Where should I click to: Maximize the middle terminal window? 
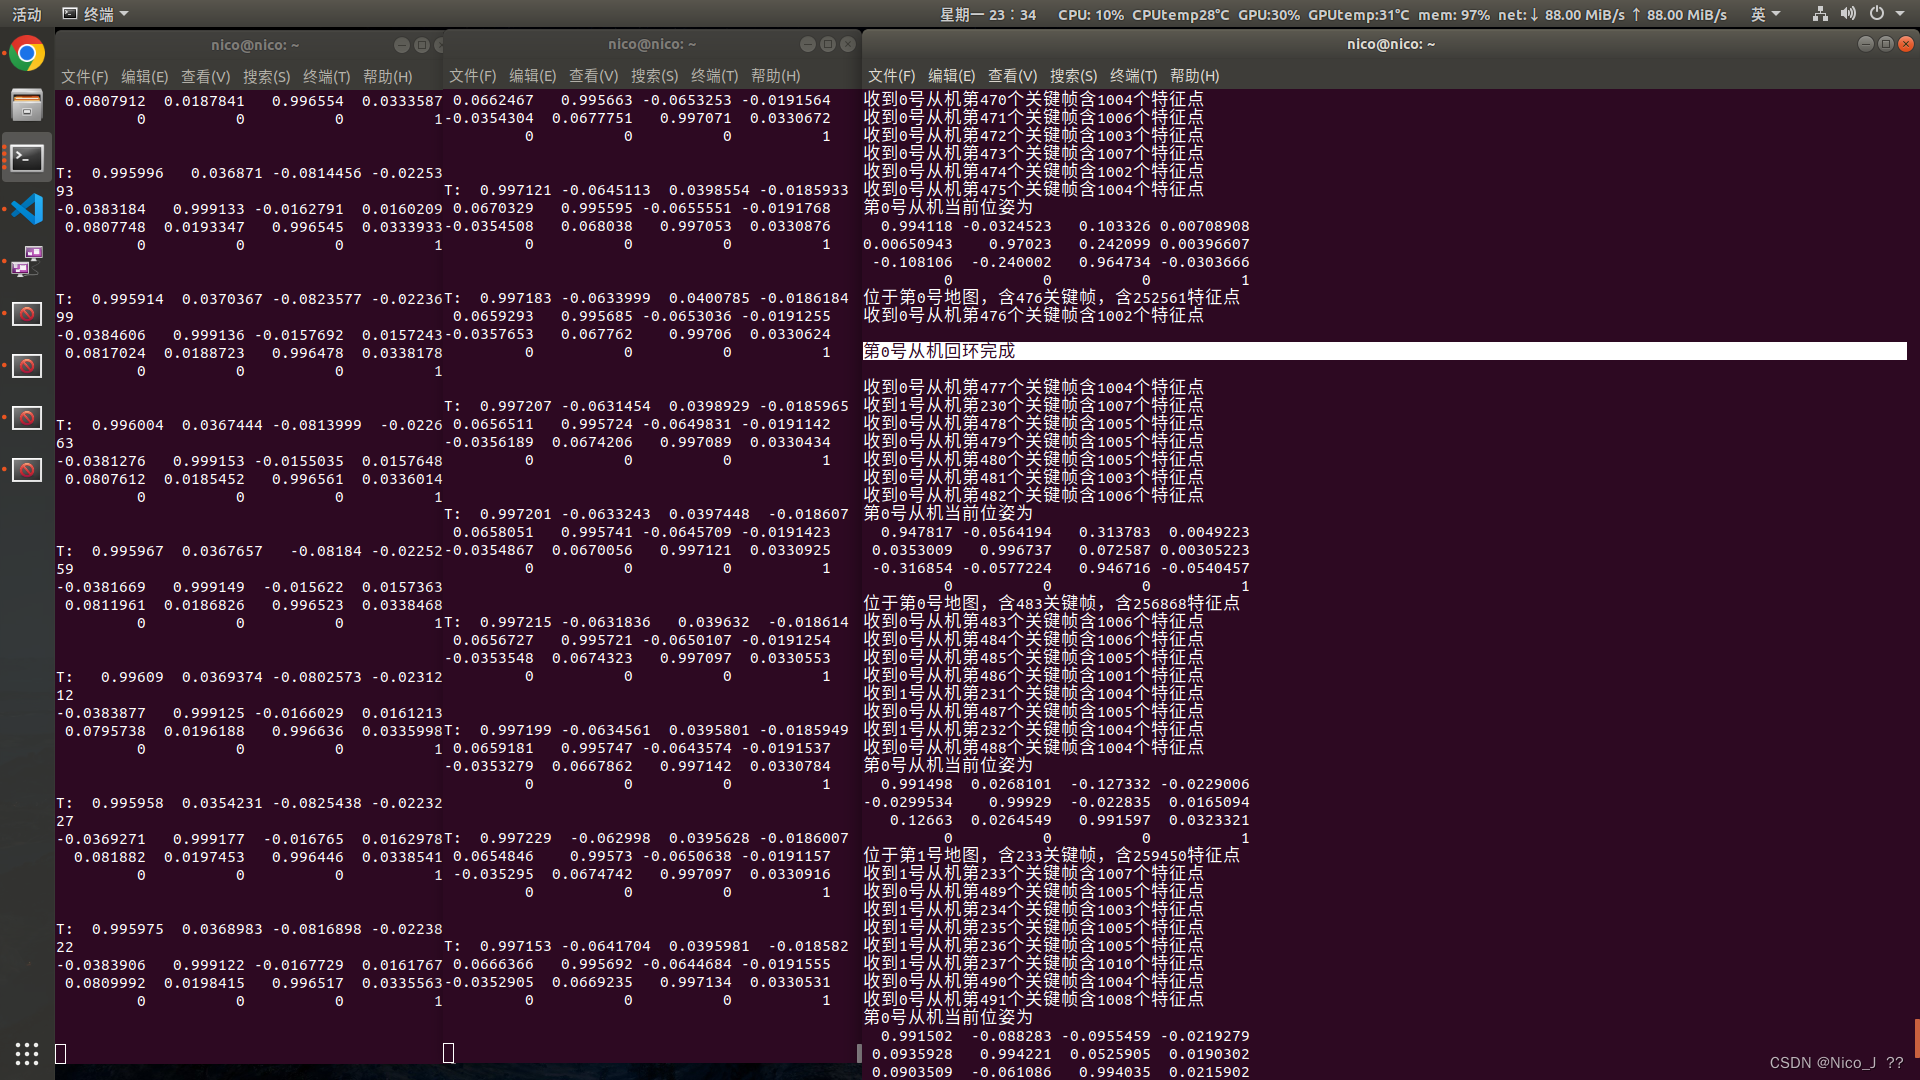pos(828,44)
